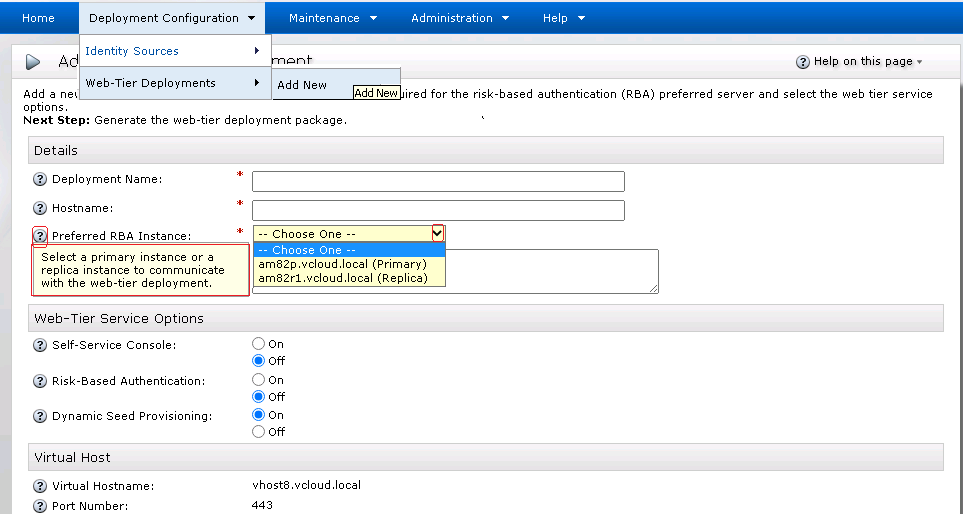Viewport: 963px width, 514px height.
Task: Turn Self-Service Console On
Action: click(x=258, y=344)
